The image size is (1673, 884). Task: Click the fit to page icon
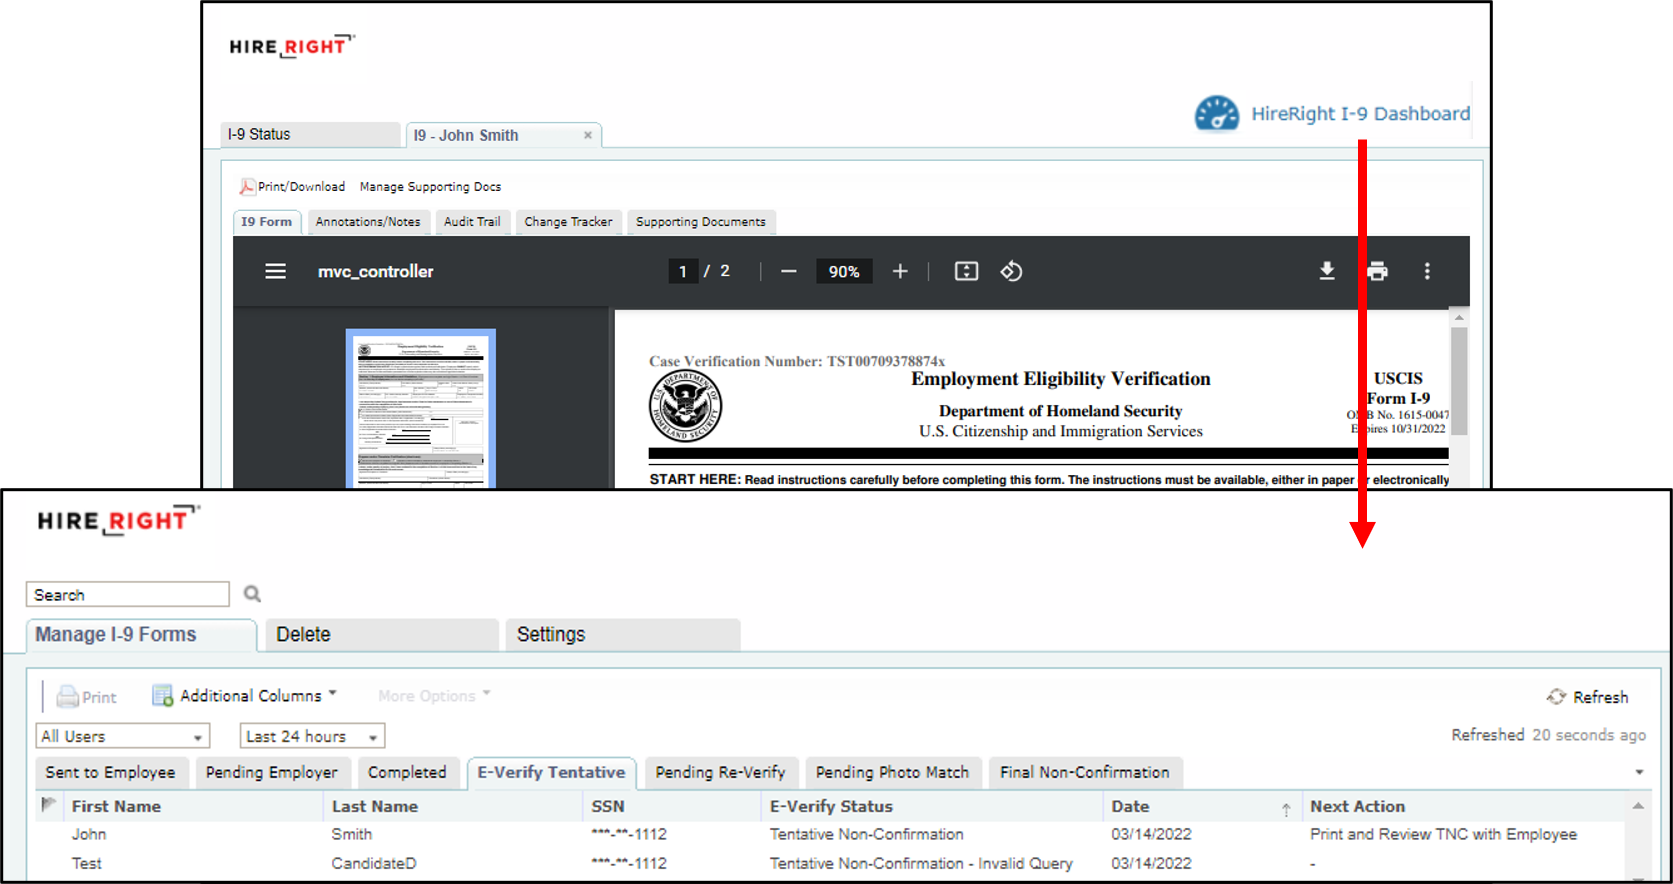966,271
